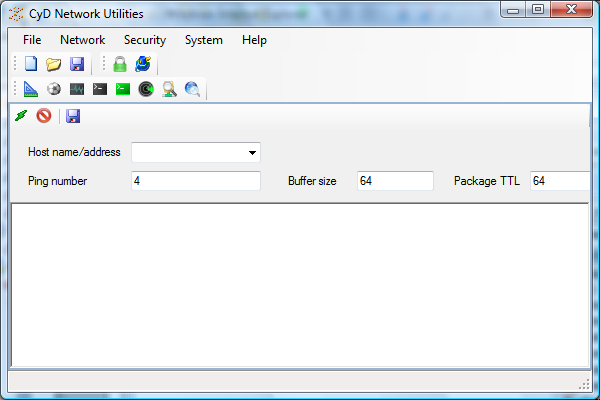Click the Internet Explorer globe icon
Image resolution: width=600 pixels, height=400 pixels.
click(143, 64)
